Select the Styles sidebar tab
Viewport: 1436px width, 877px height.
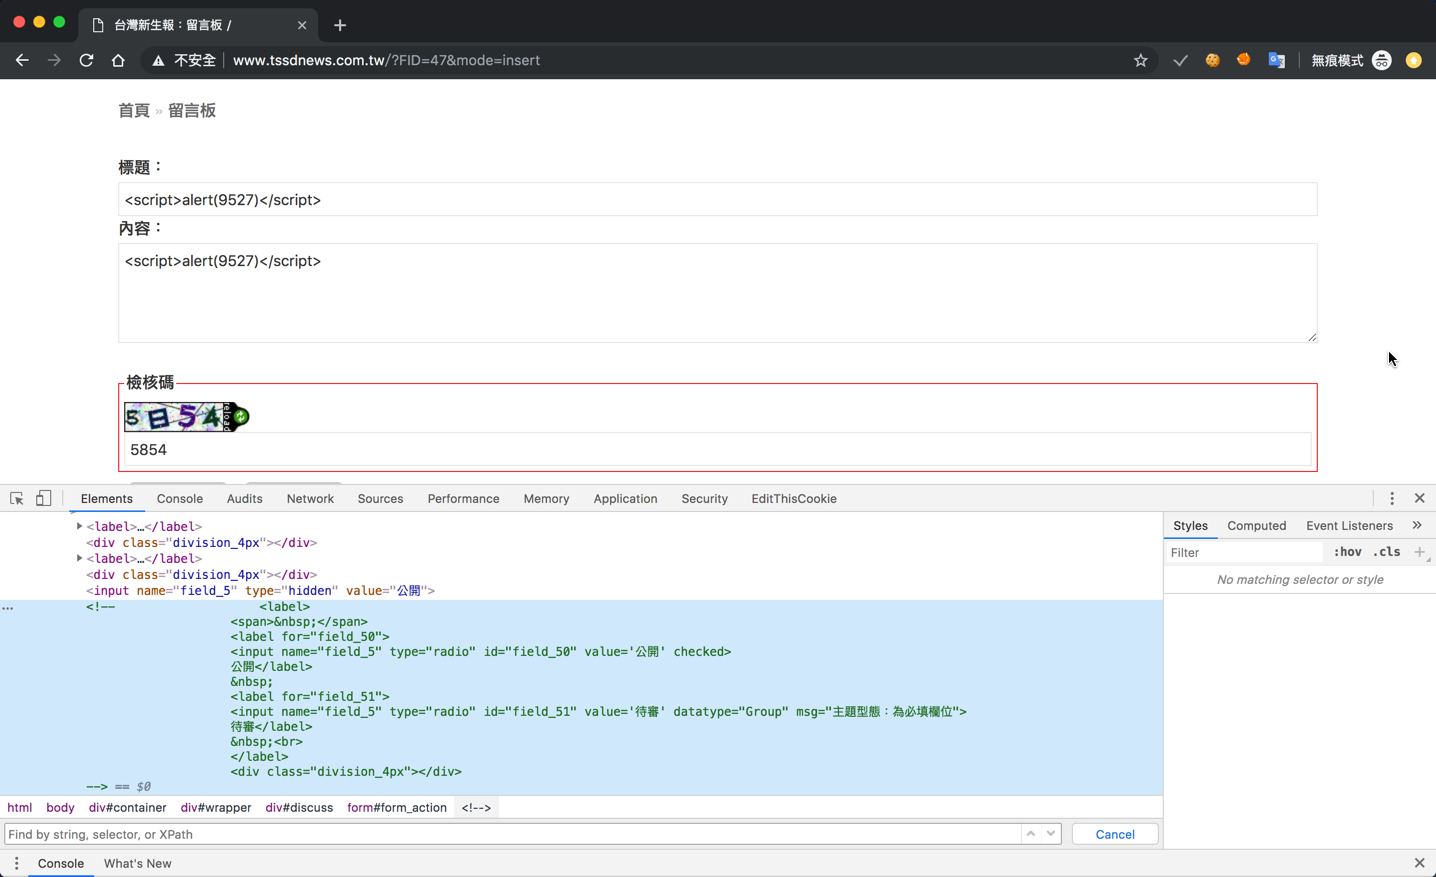point(1190,526)
